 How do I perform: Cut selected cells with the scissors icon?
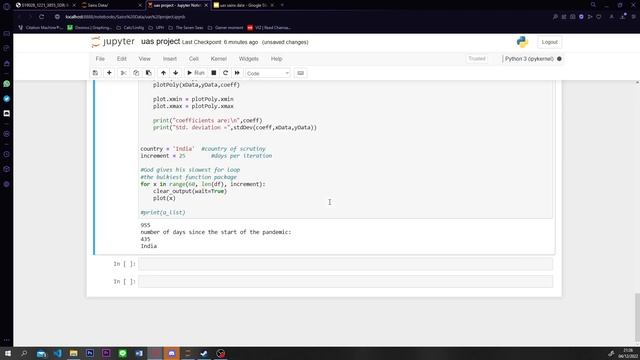[123, 73]
